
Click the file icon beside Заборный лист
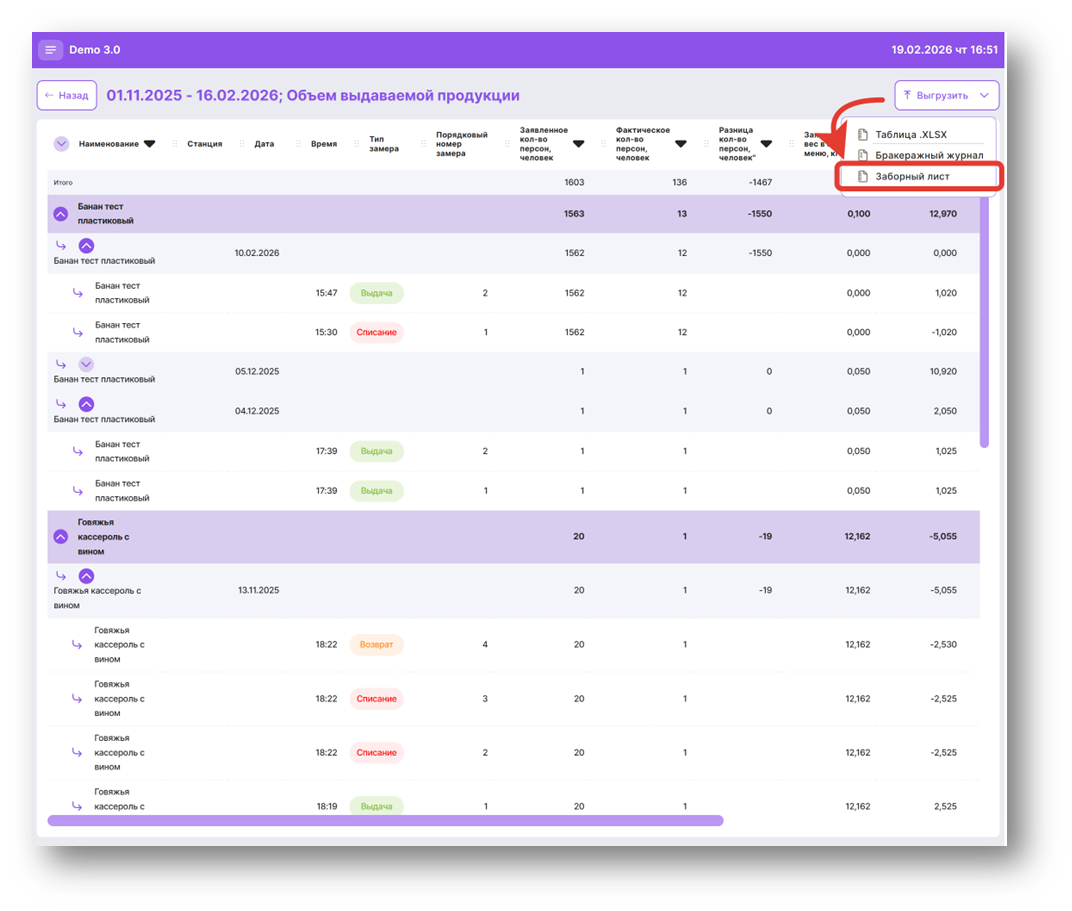(x=863, y=176)
